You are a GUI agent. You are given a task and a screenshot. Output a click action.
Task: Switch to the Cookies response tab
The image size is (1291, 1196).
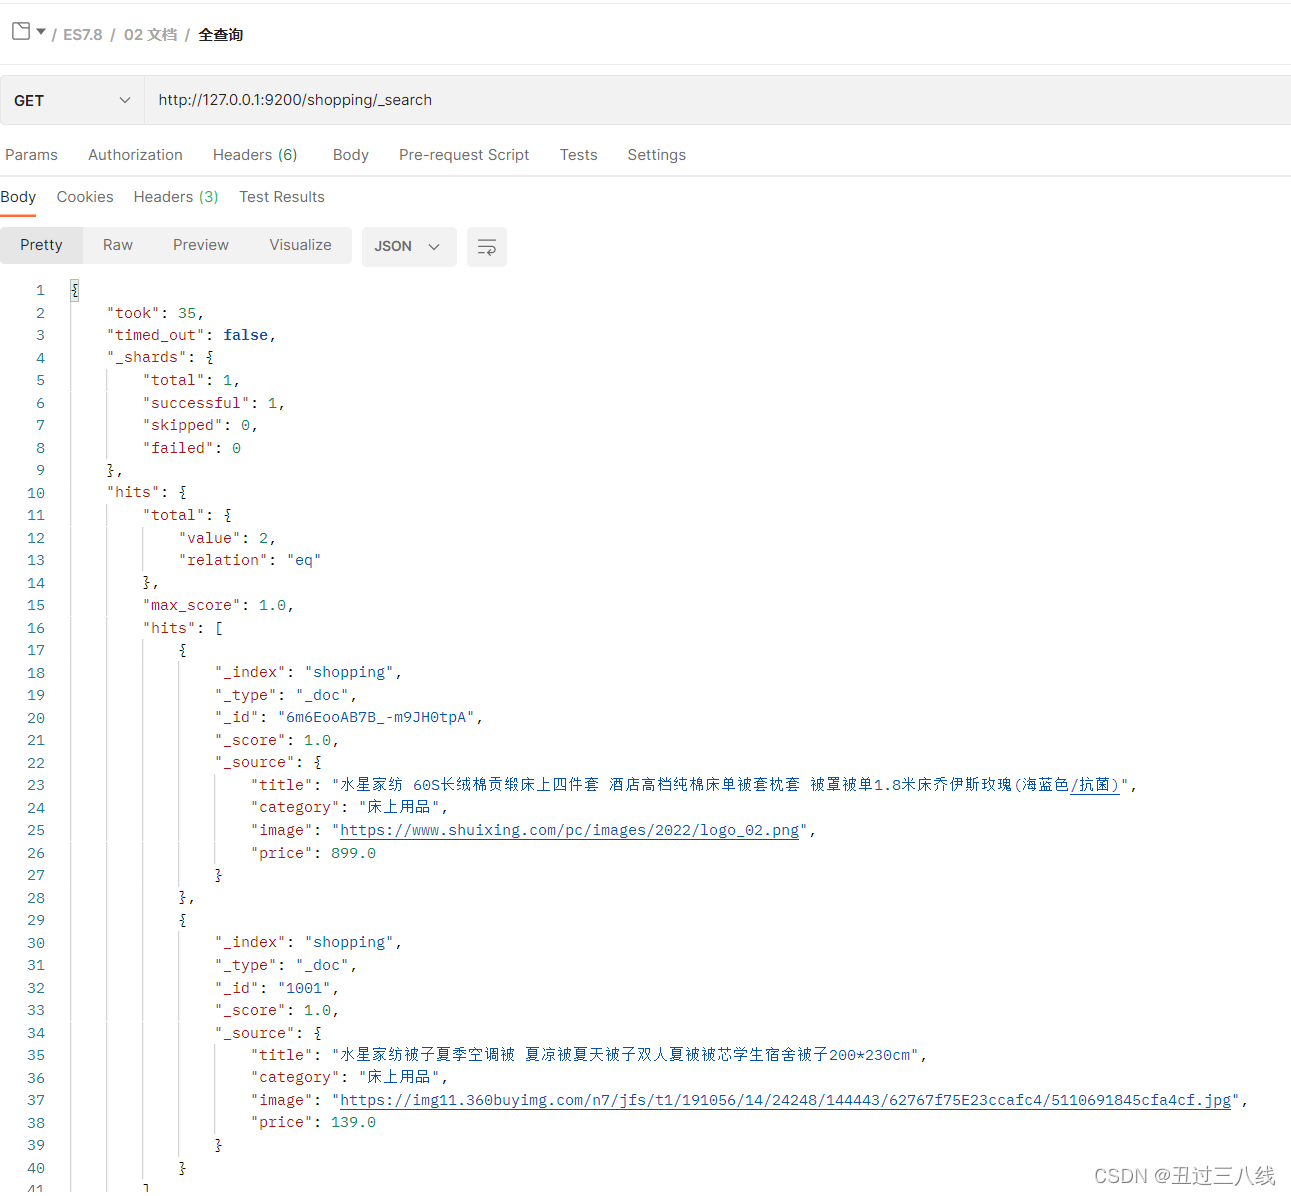(85, 196)
